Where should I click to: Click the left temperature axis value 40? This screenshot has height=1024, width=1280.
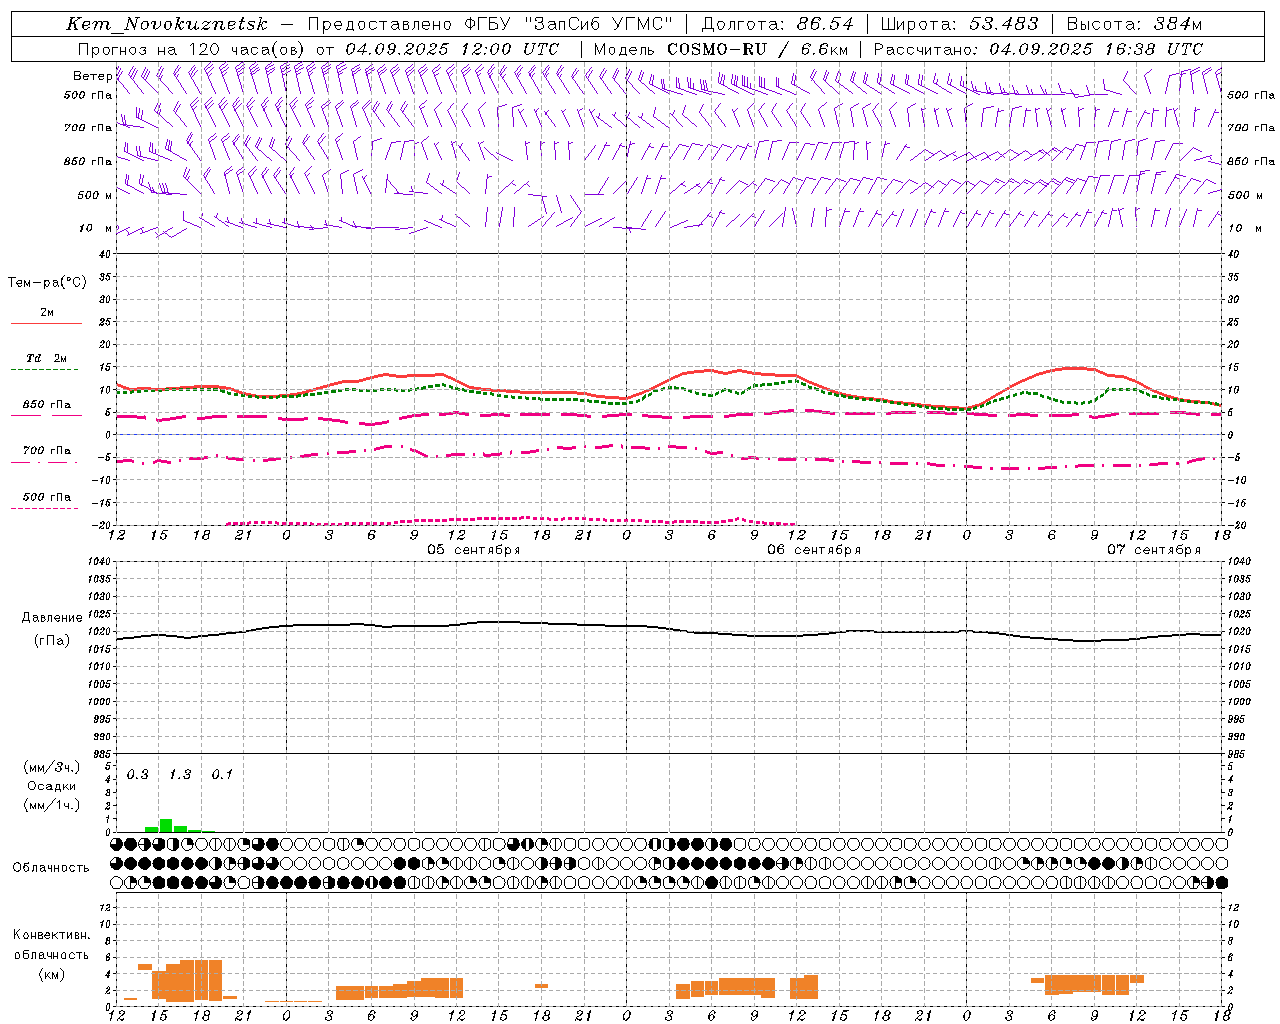[106, 255]
